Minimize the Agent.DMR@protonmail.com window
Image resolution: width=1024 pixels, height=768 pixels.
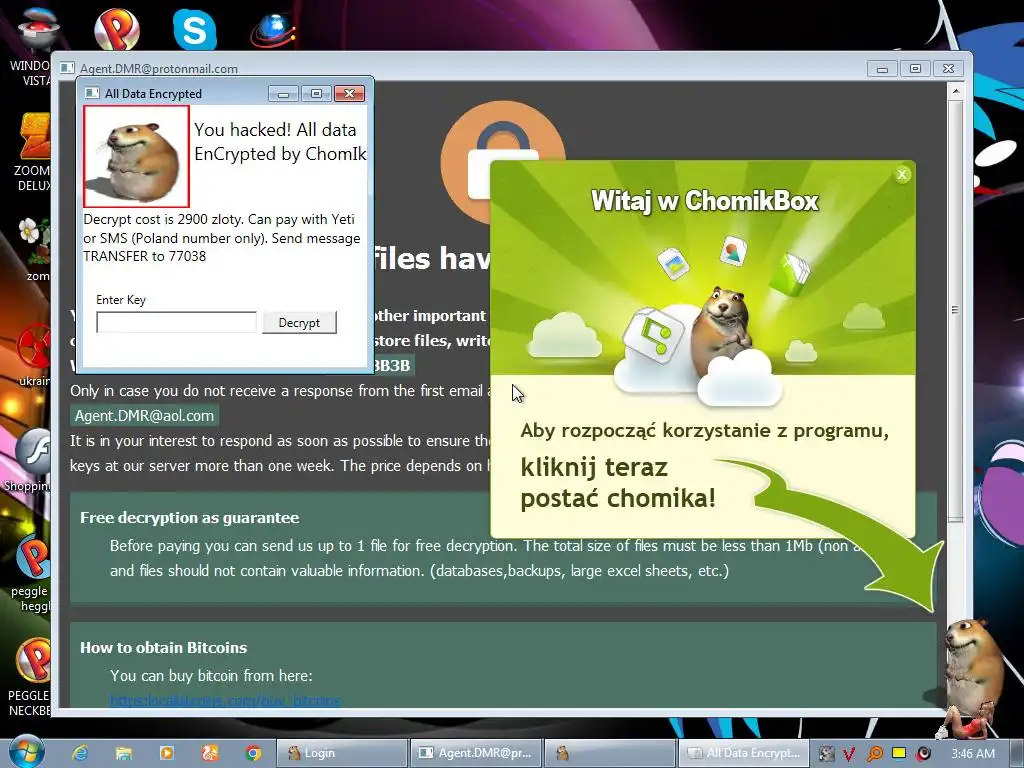[882, 69]
